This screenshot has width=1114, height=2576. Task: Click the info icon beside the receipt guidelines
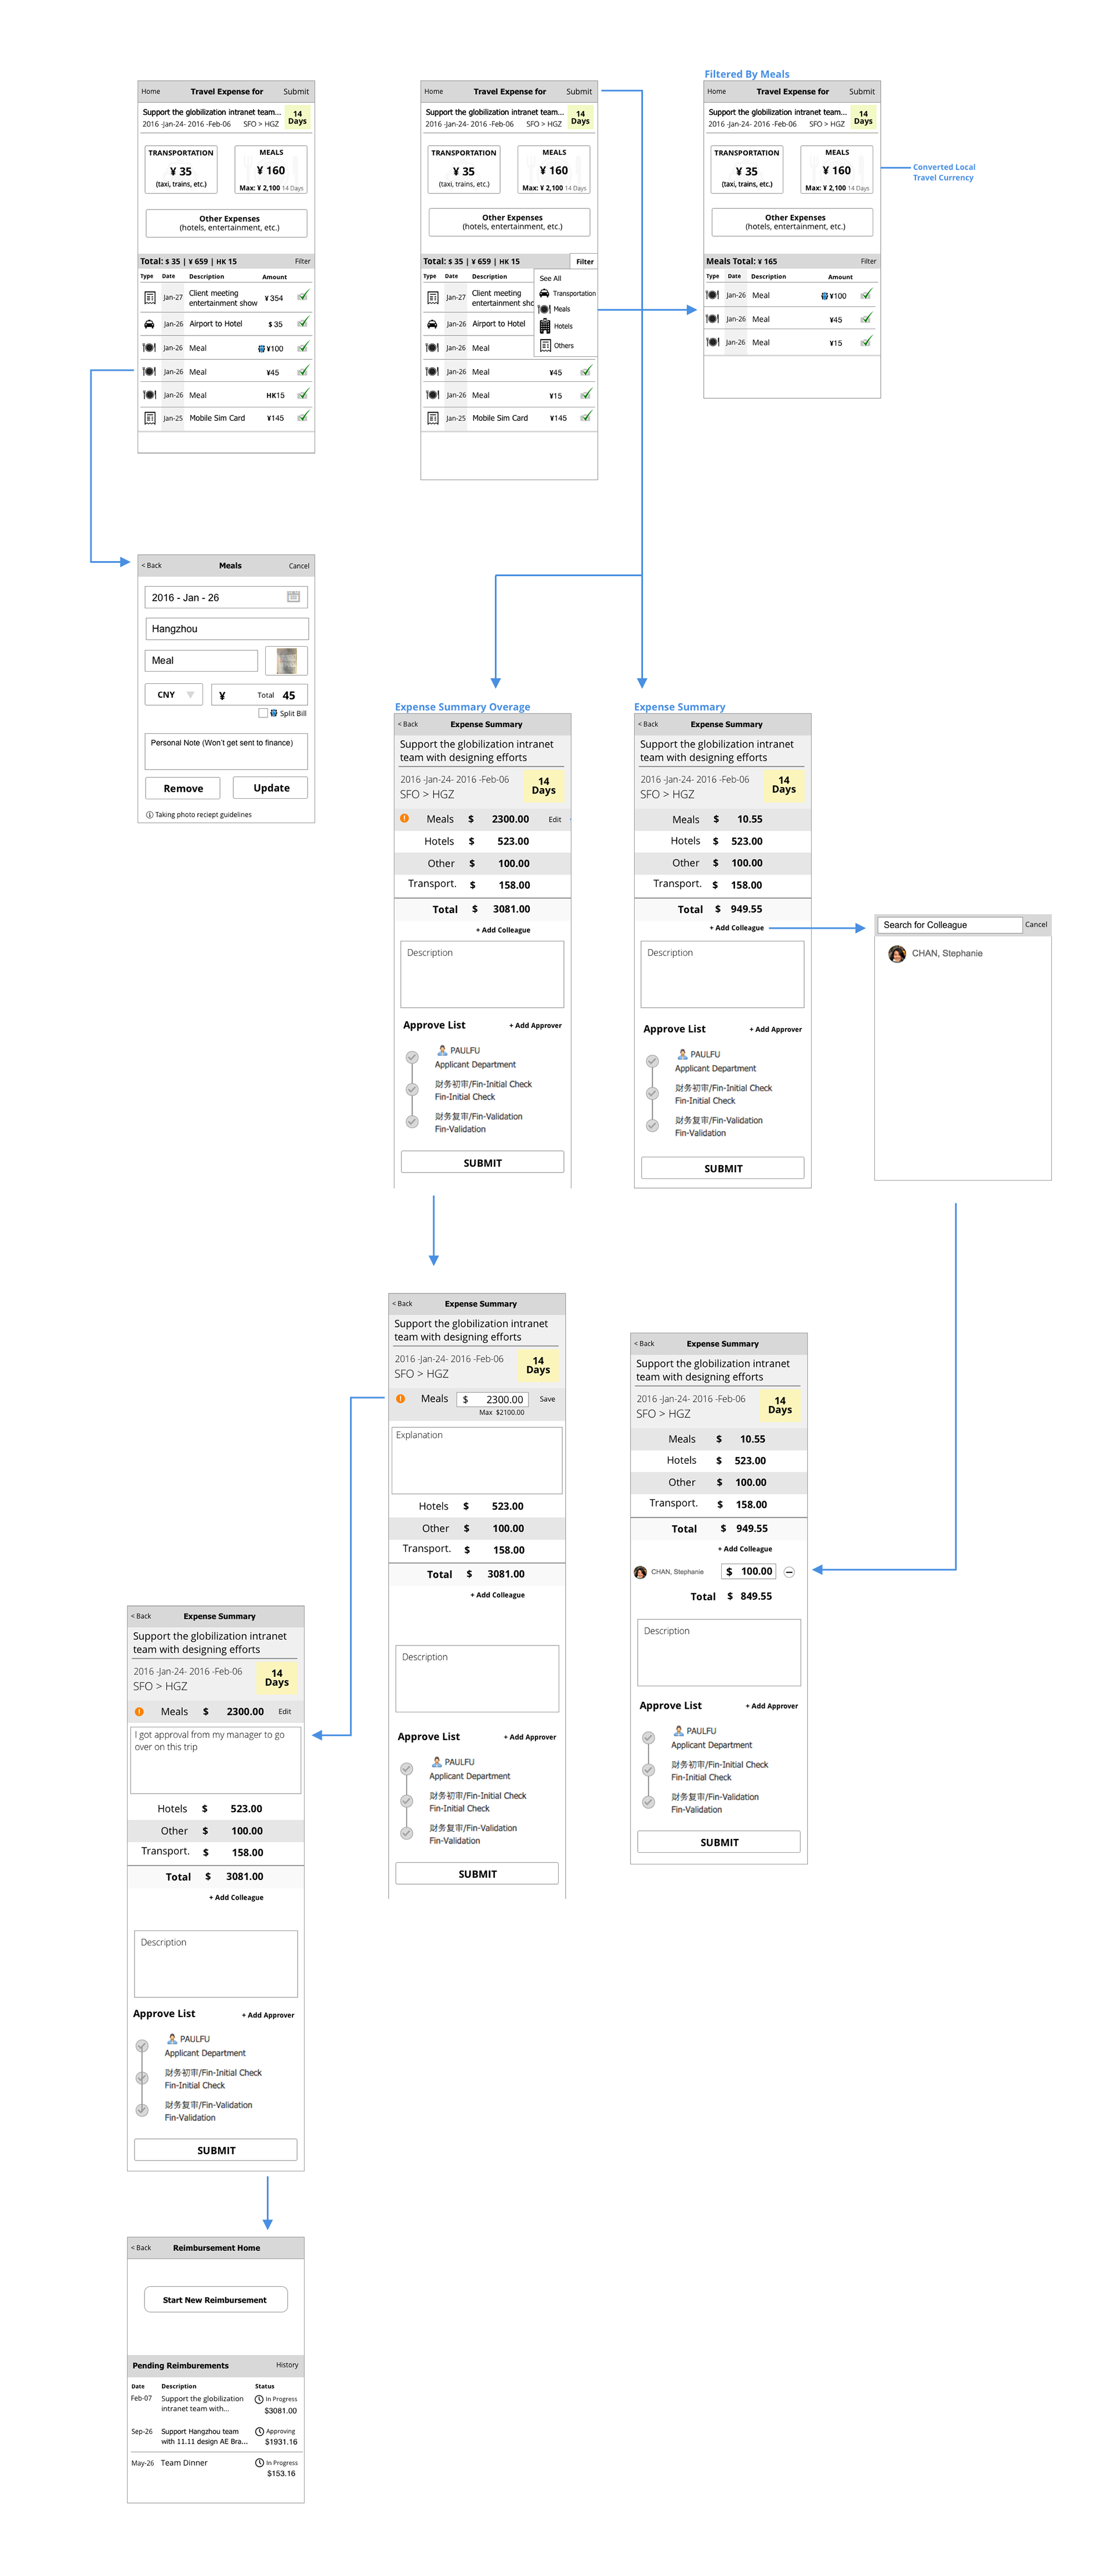click(149, 815)
